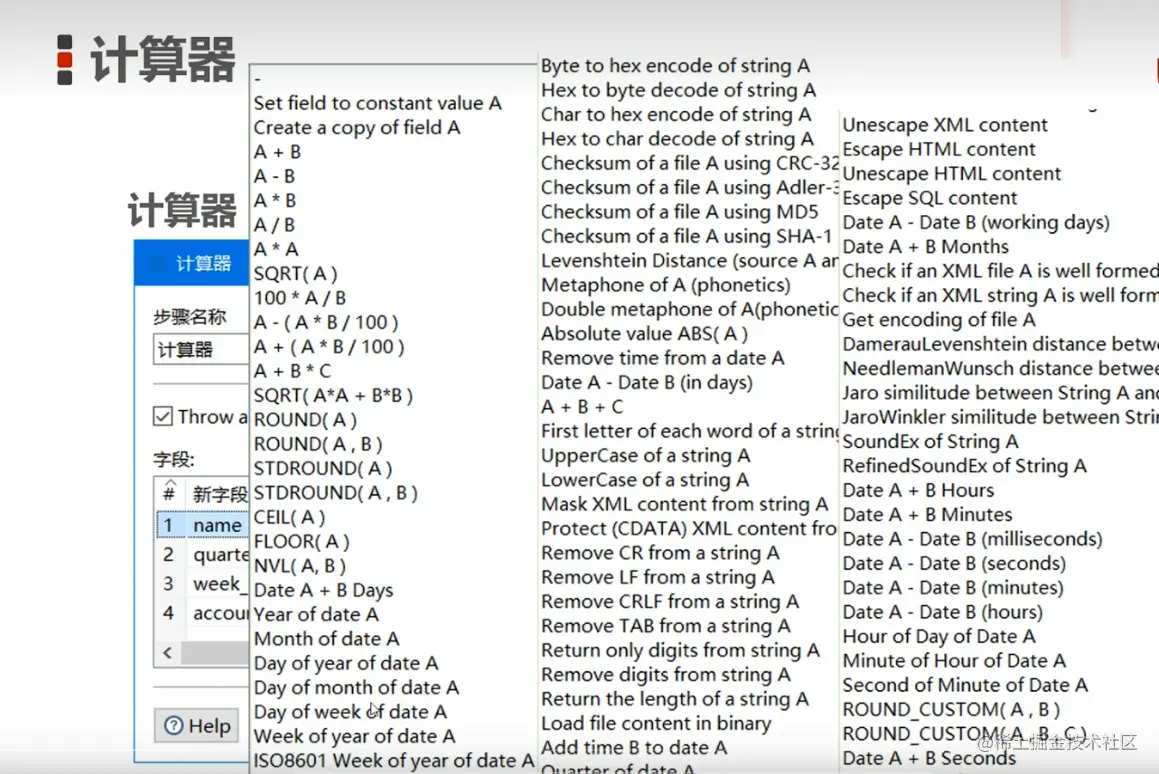Select '100 * A / B' option
The height and width of the screenshot is (774, 1159).
pyautogui.click(x=299, y=298)
